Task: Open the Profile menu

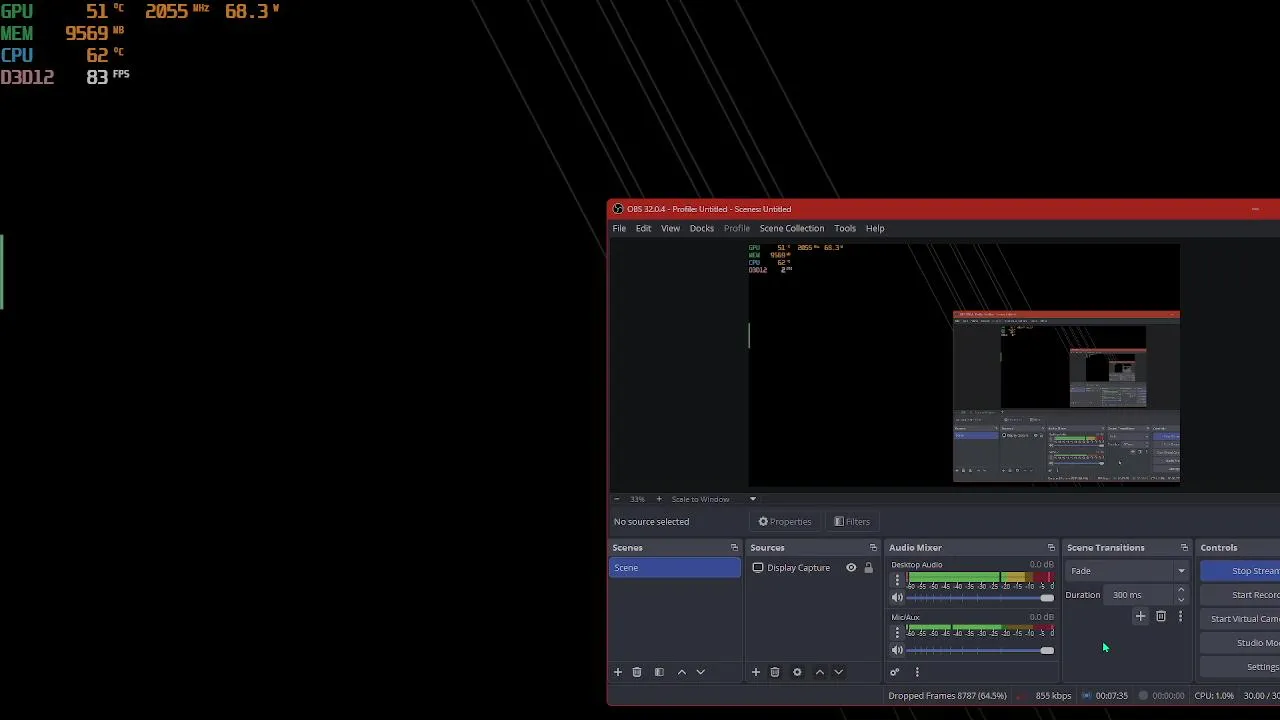Action: 737,228
